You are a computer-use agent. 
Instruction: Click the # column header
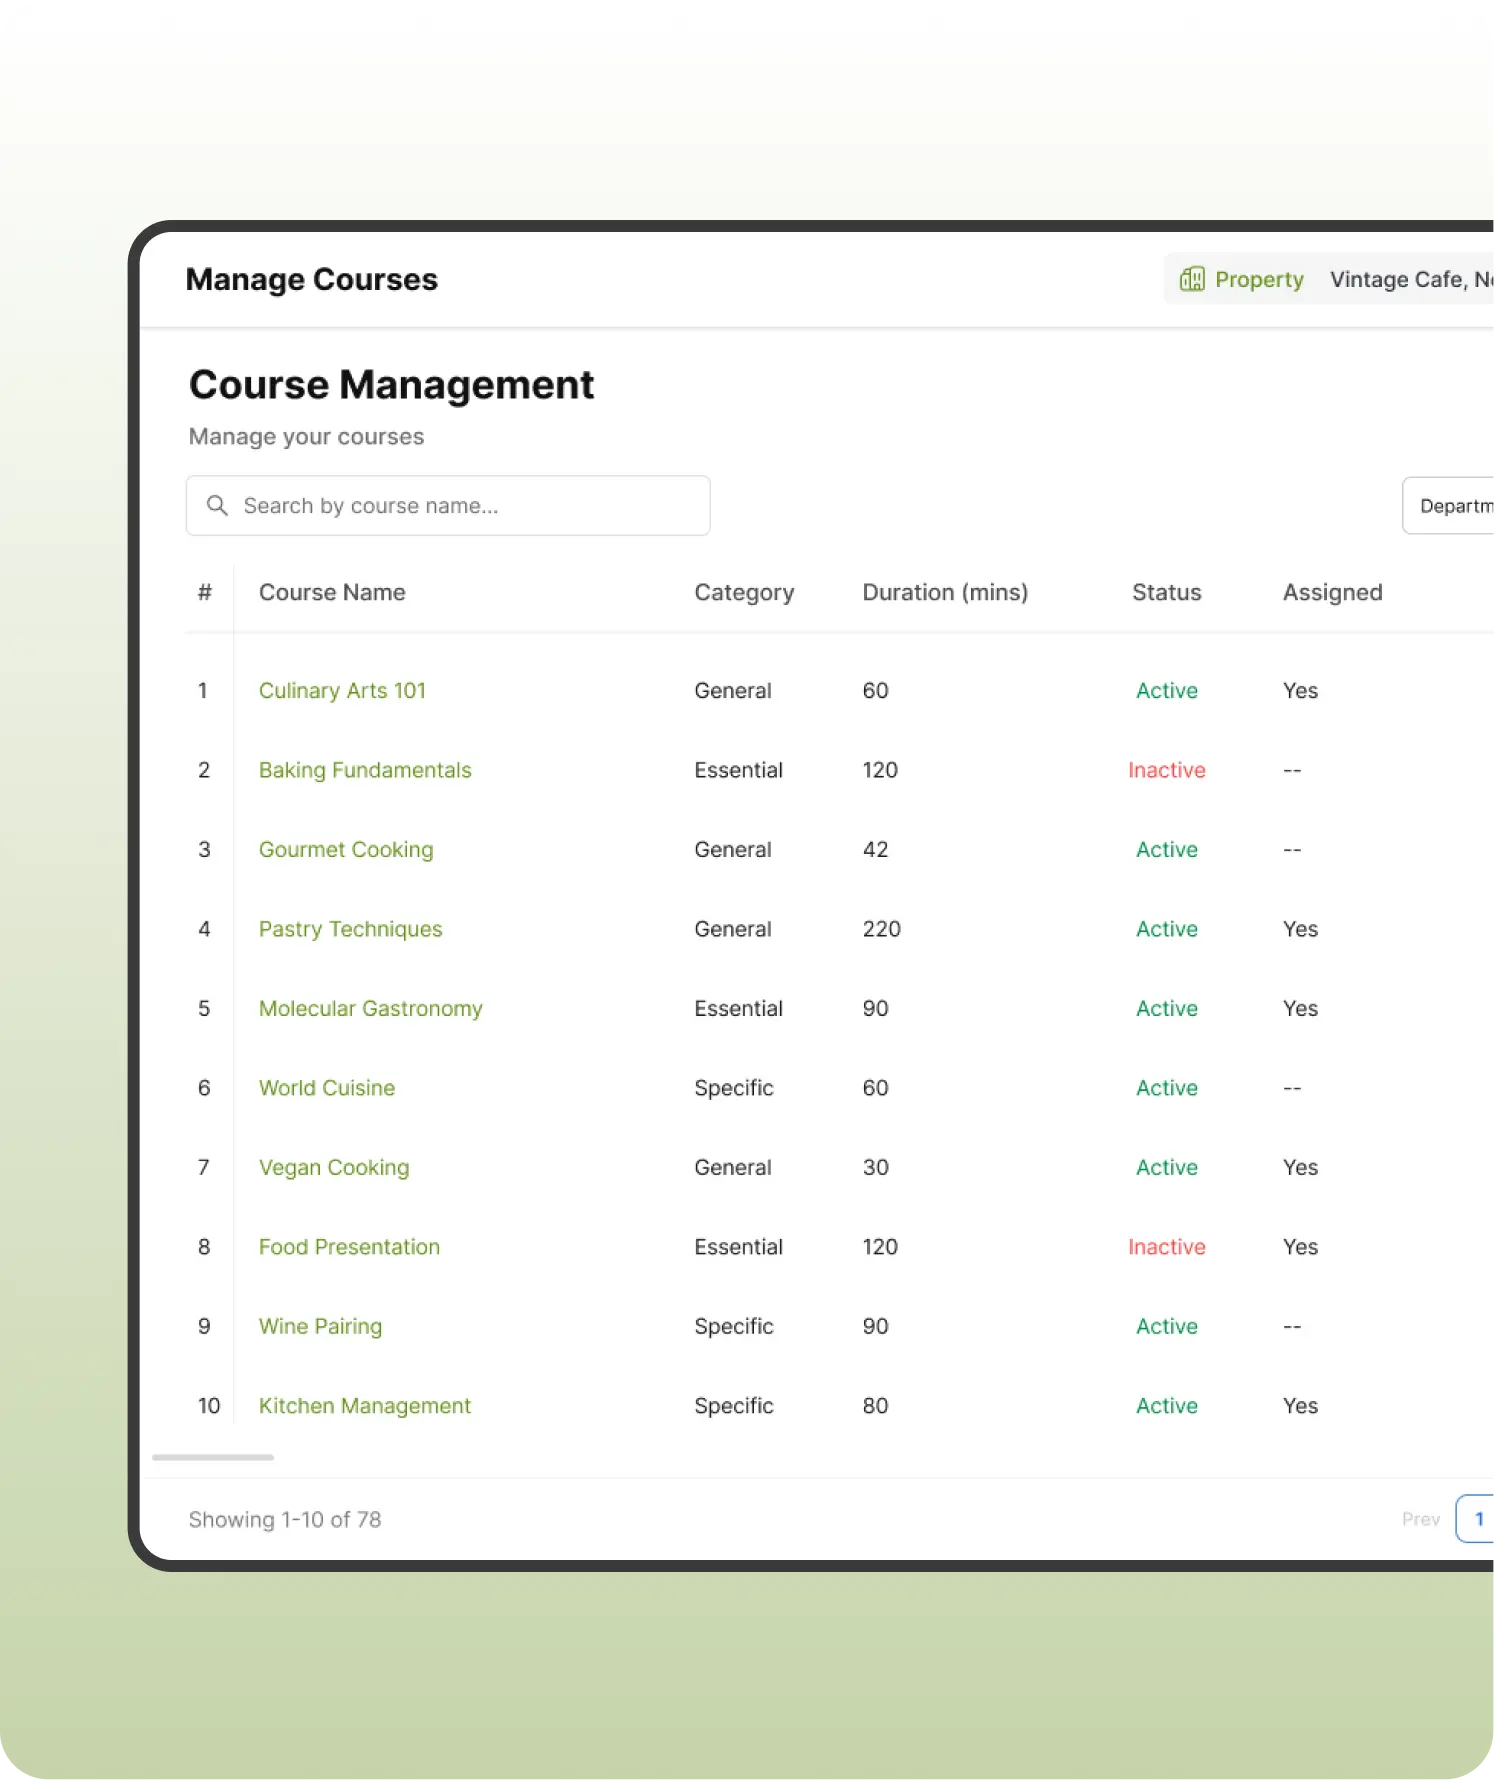tap(205, 592)
